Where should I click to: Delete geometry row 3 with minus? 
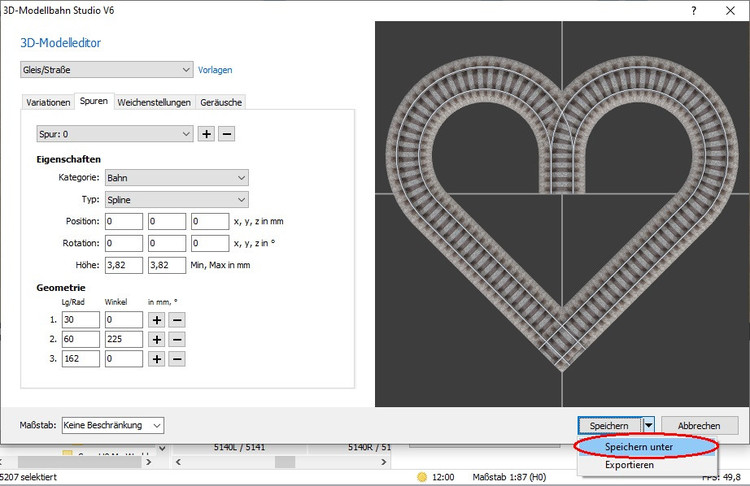176,359
